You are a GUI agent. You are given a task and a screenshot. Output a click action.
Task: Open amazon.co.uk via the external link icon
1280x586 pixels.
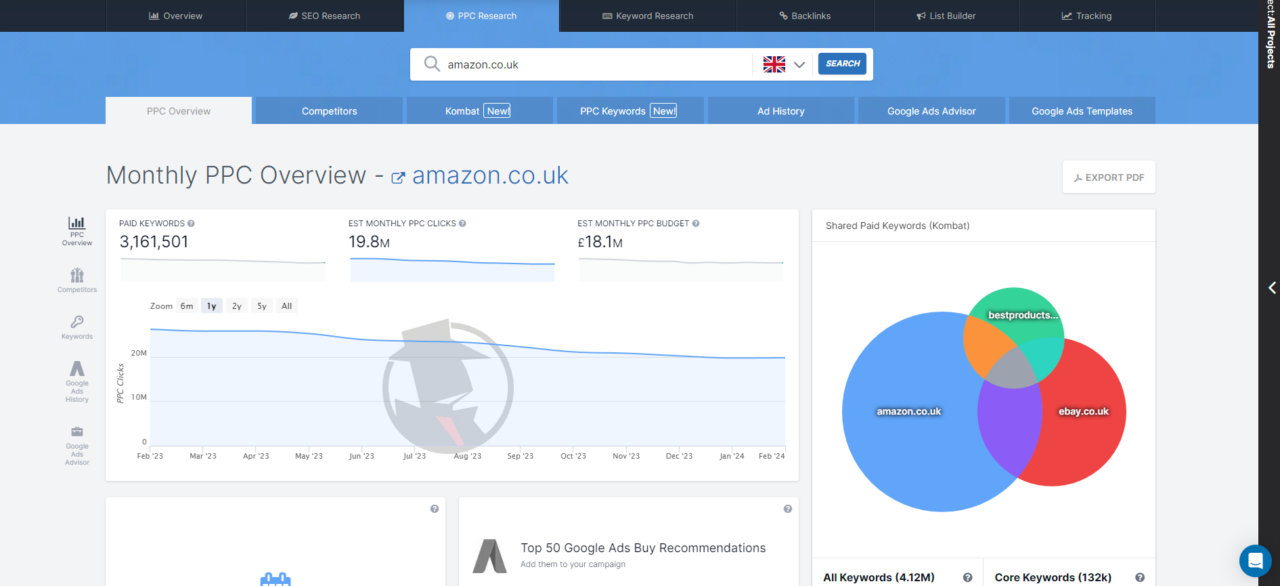point(398,175)
